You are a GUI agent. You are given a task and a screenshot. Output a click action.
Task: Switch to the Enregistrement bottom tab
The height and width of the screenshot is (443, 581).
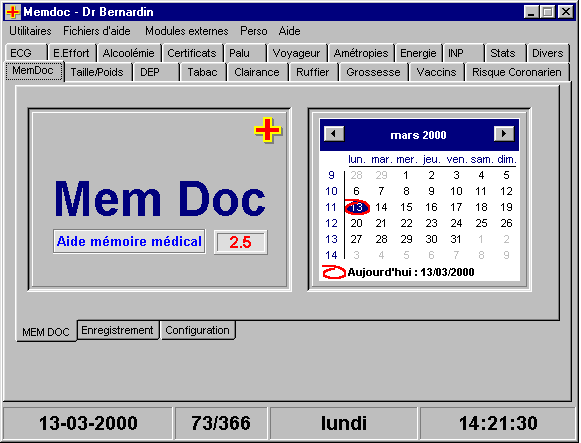pyautogui.click(x=117, y=330)
